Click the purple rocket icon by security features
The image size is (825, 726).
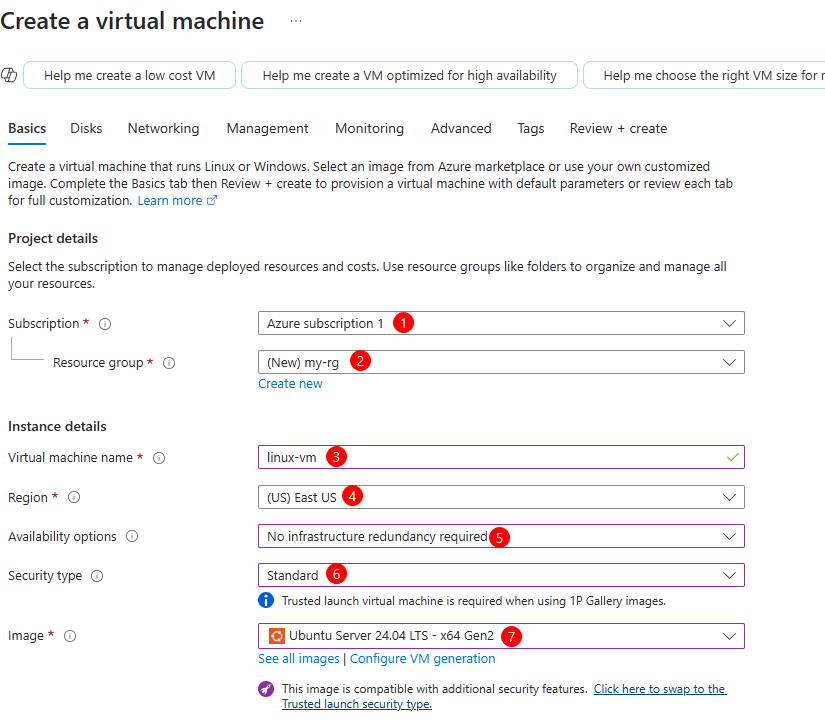click(266, 689)
